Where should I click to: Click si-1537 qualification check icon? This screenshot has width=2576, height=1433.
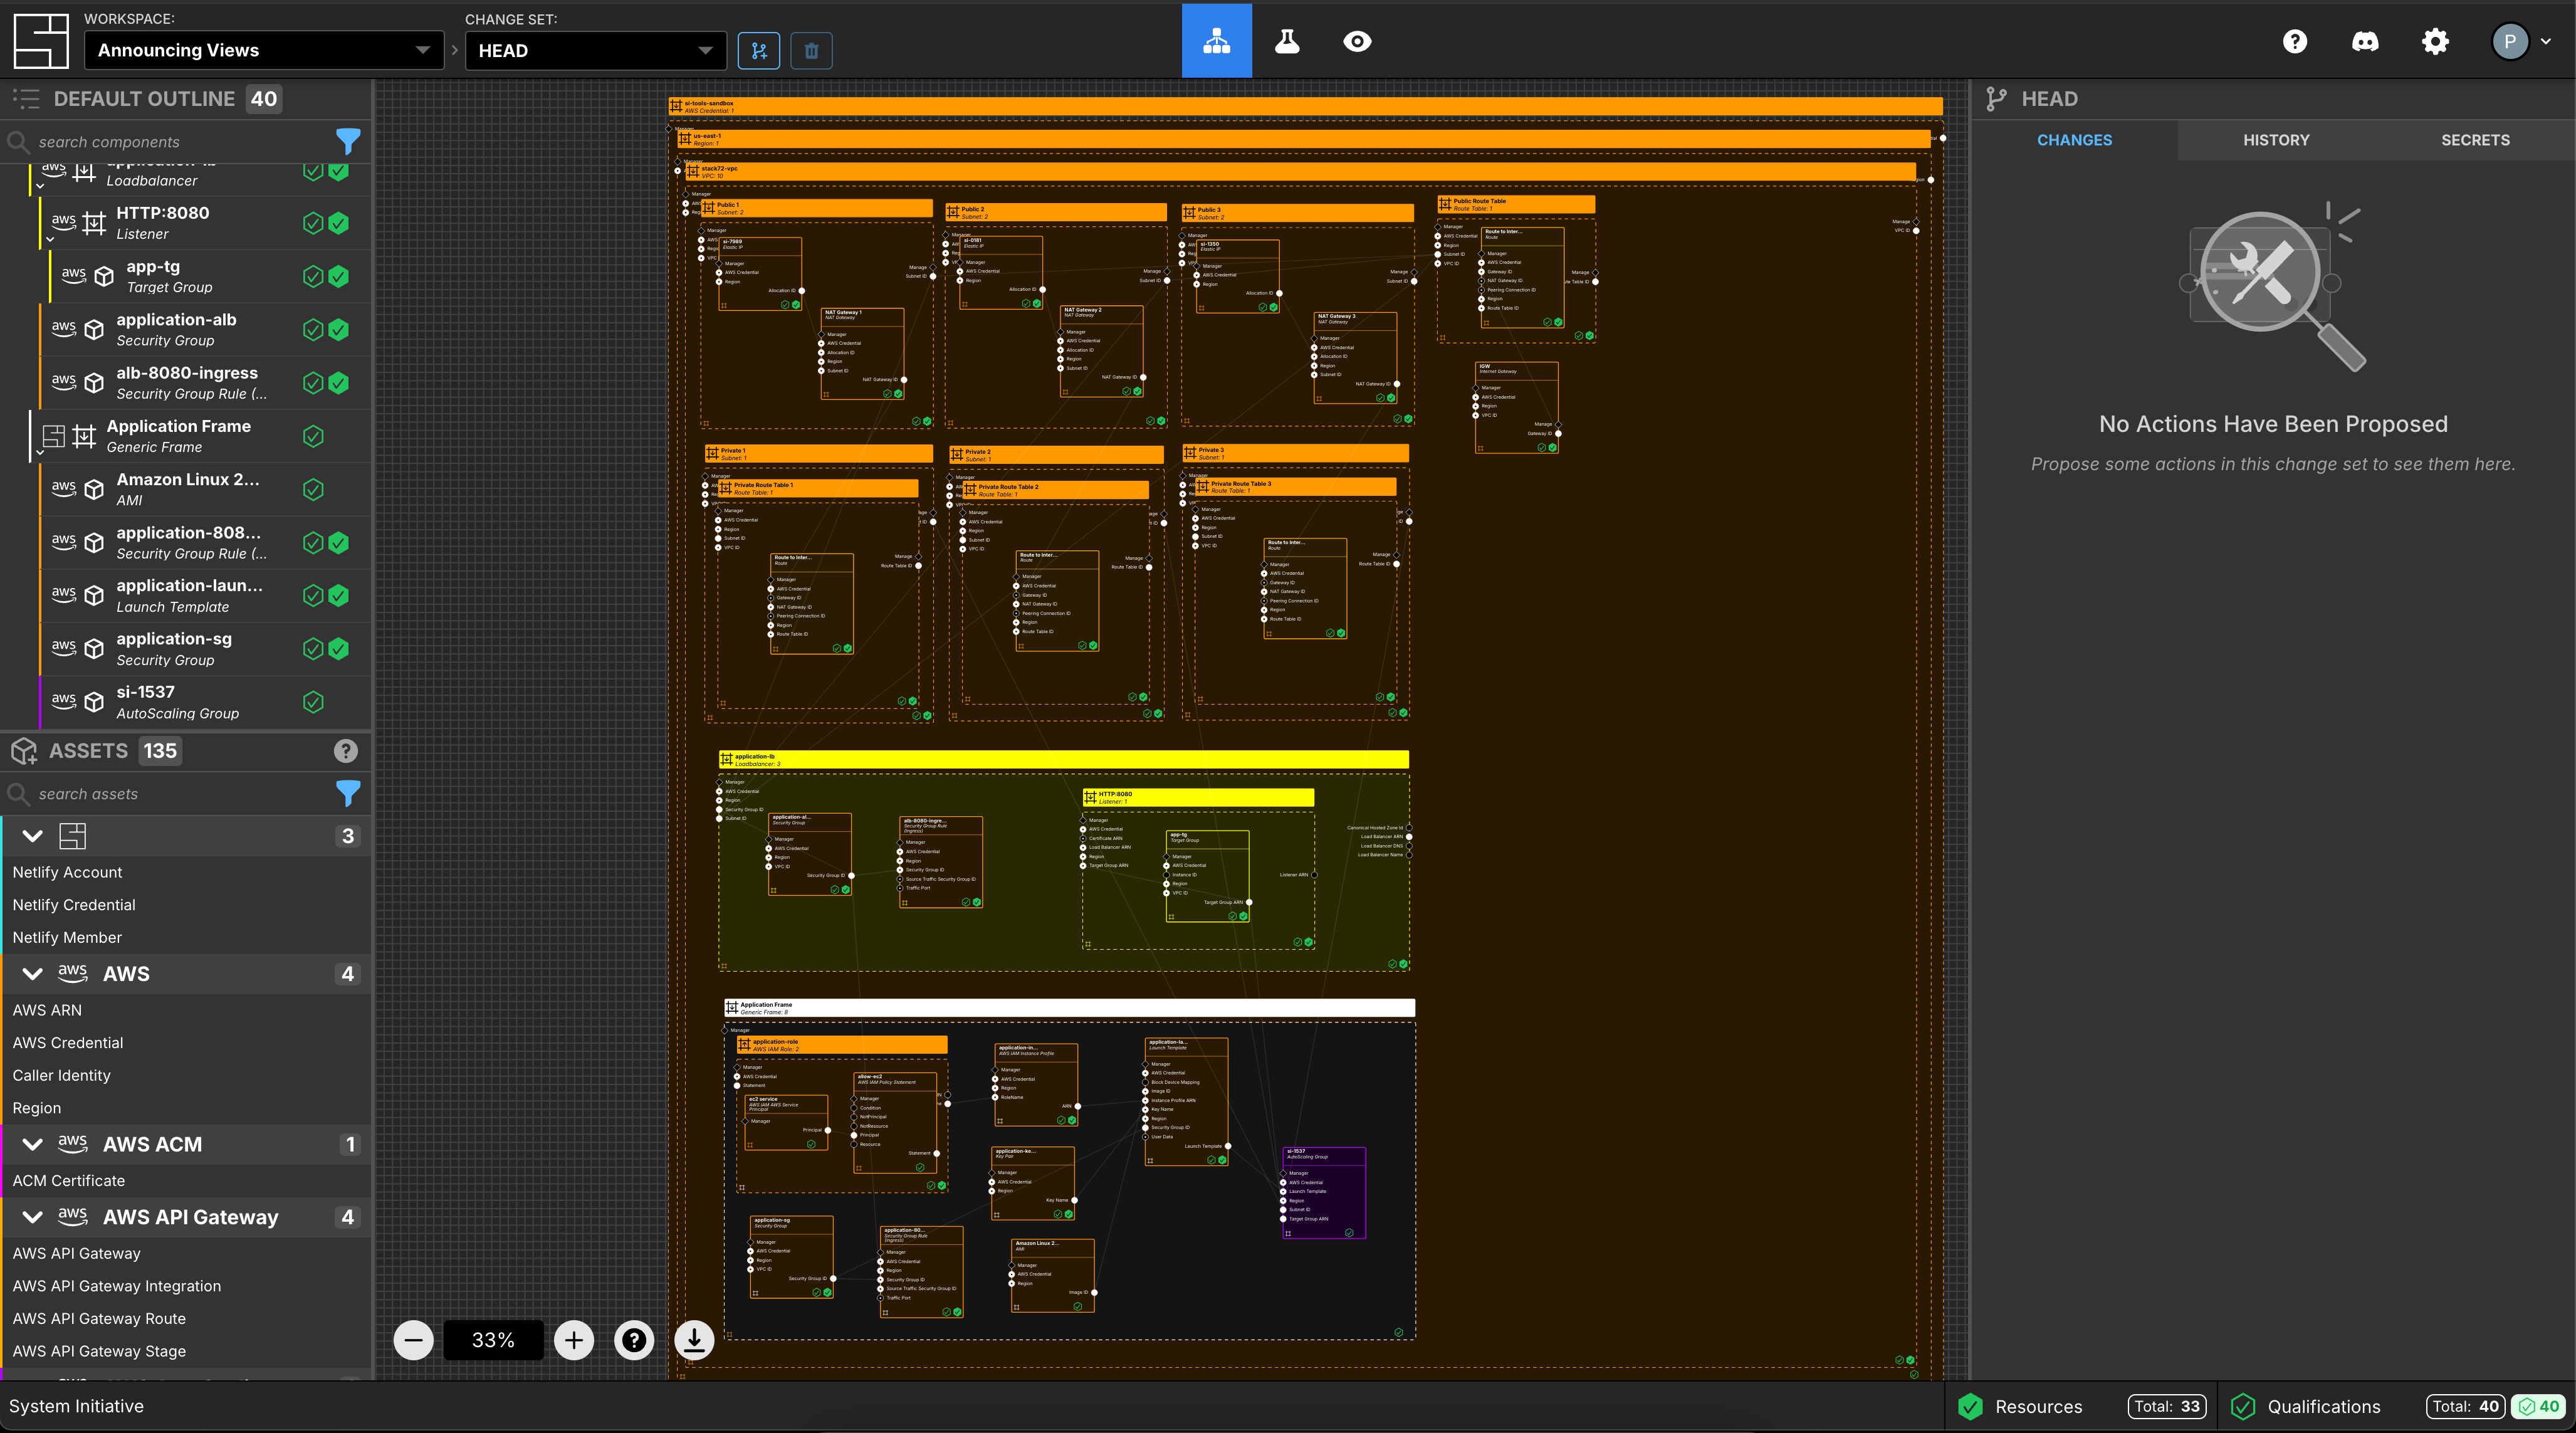click(x=313, y=702)
